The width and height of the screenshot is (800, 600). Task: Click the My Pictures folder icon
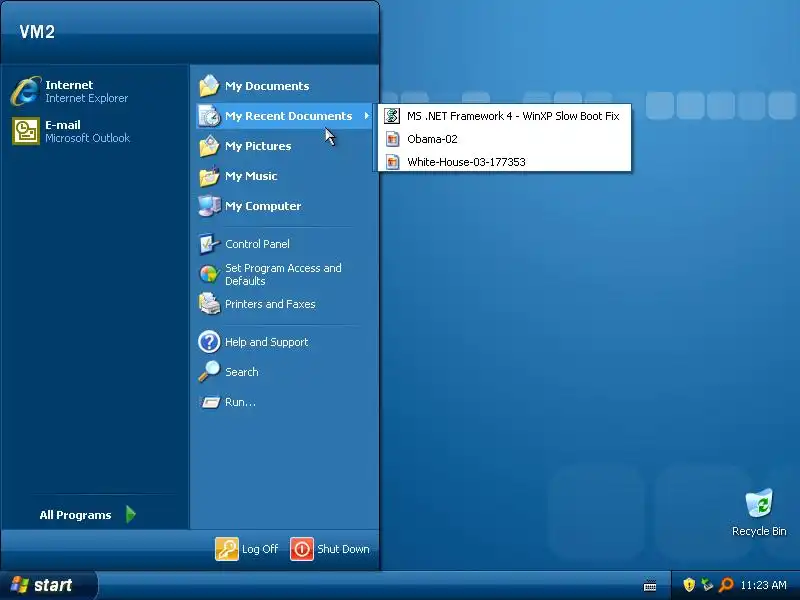coord(209,146)
